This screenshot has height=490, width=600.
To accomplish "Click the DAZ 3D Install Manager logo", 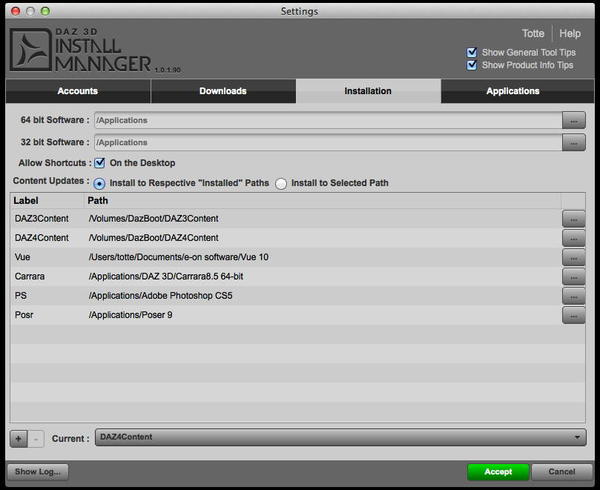I will (95, 50).
